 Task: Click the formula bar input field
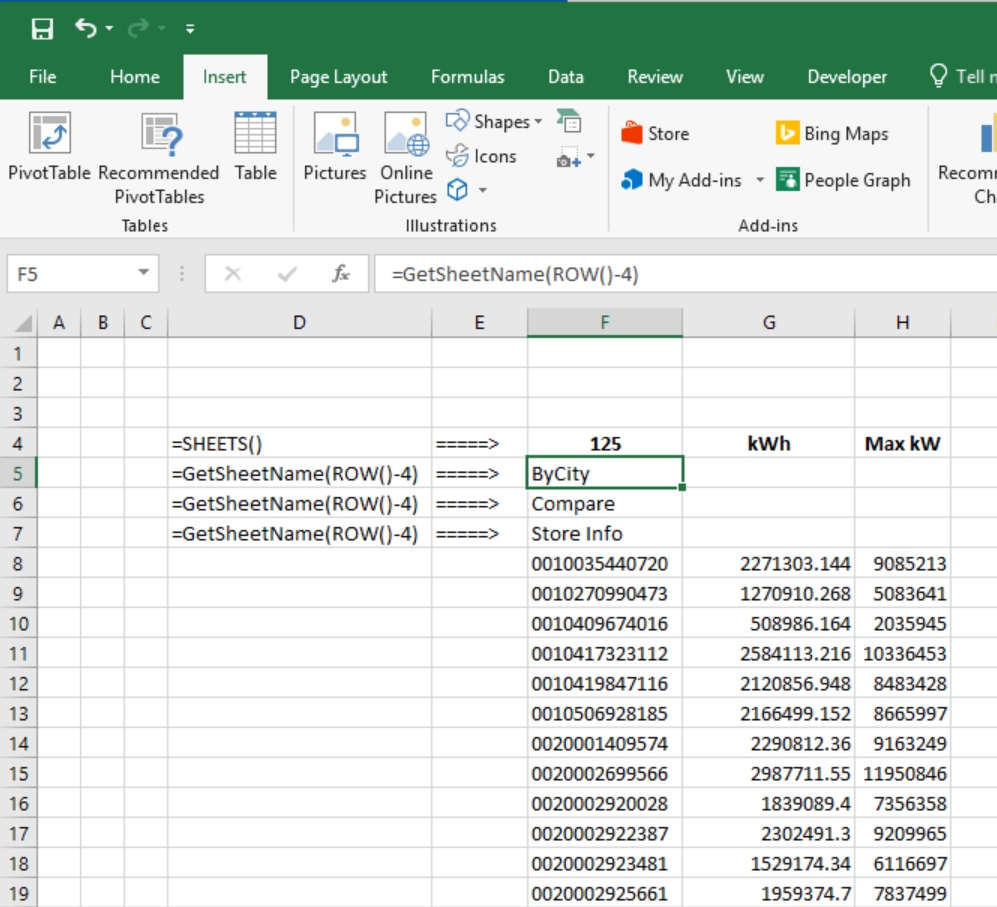680,274
